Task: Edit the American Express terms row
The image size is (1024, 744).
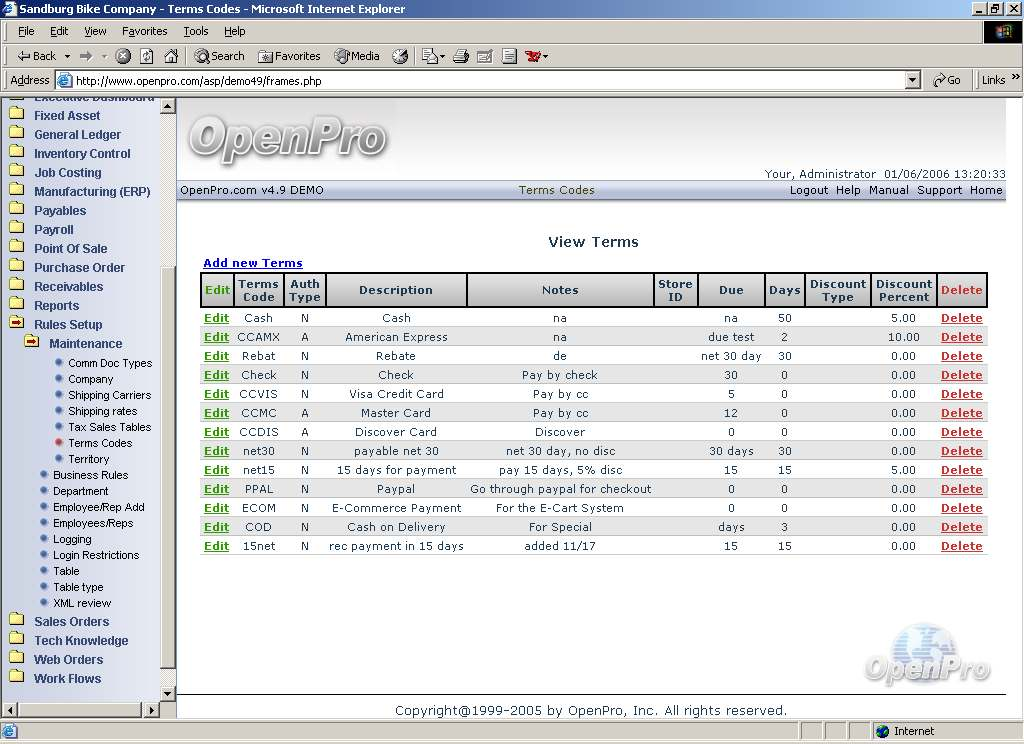Action: click(x=216, y=337)
